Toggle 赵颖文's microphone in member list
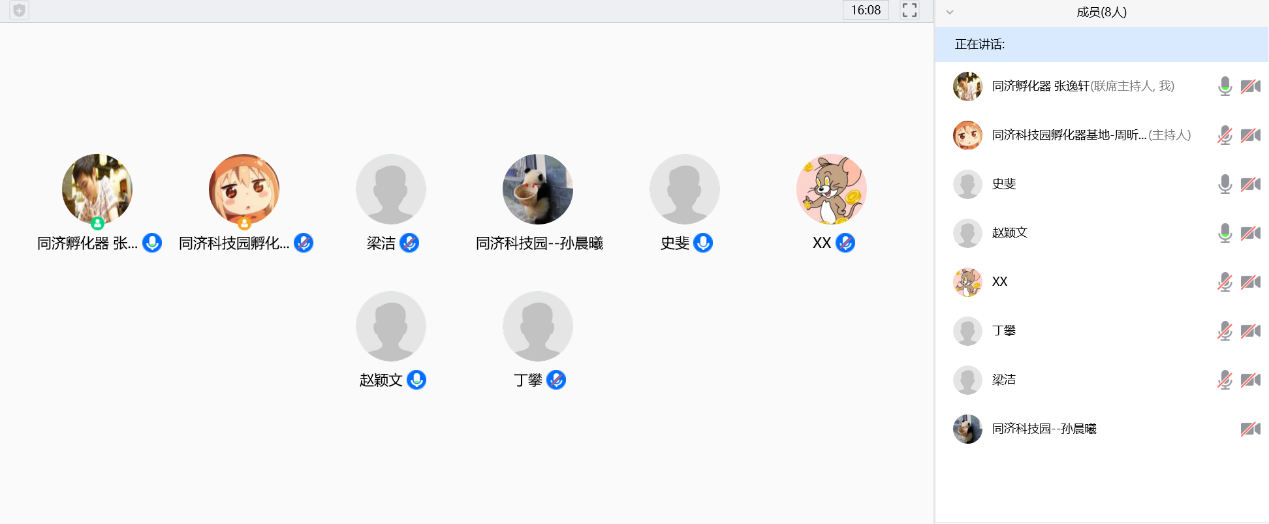 (1225, 233)
